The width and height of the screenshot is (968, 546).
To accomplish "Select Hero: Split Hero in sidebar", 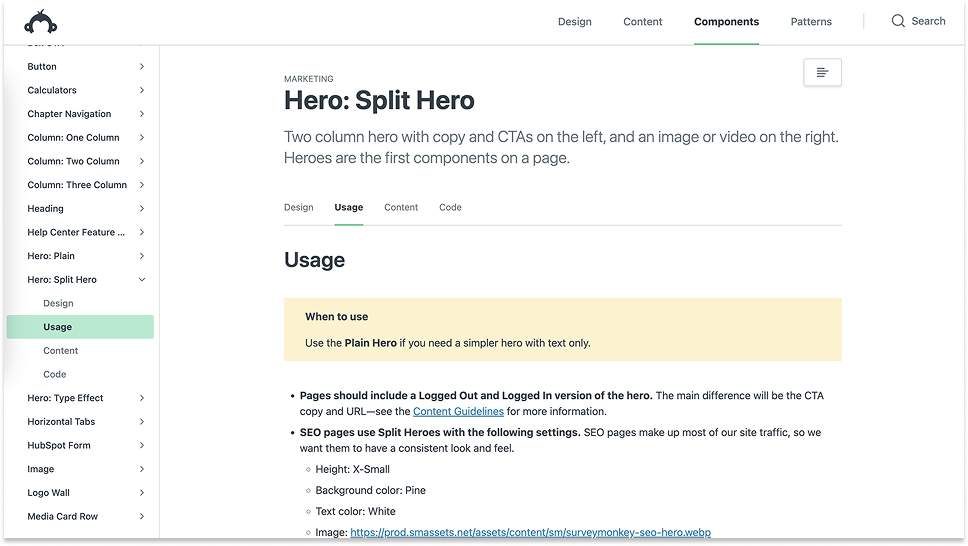I will pos(62,280).
